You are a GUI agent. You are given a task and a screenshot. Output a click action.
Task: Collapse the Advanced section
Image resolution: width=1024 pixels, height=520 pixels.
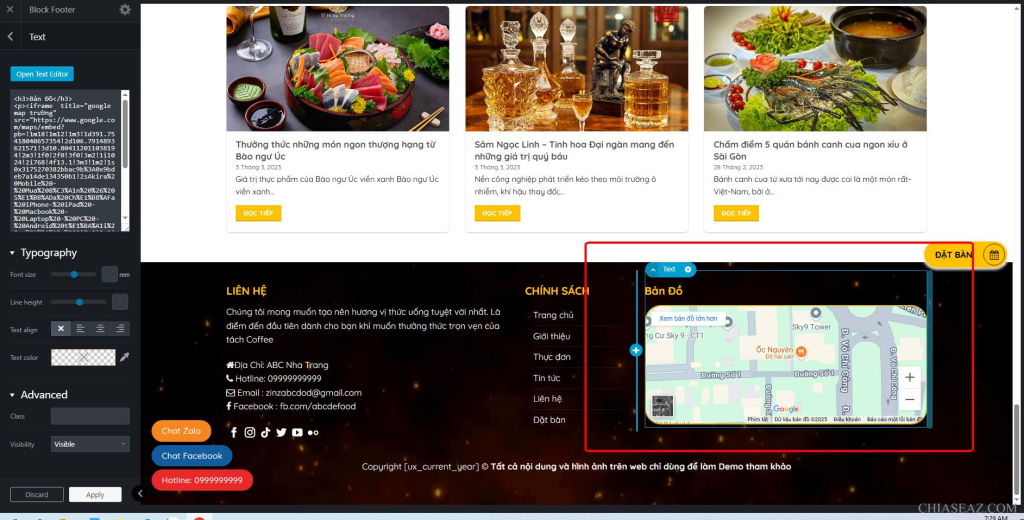[x=12, y=395]
